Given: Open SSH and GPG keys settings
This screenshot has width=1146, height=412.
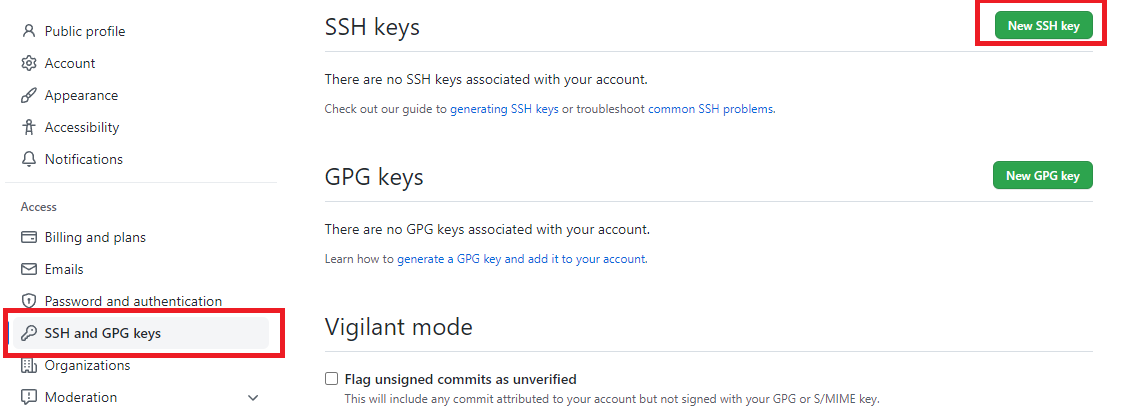Looking at the screenshot, I should (140, 333).
